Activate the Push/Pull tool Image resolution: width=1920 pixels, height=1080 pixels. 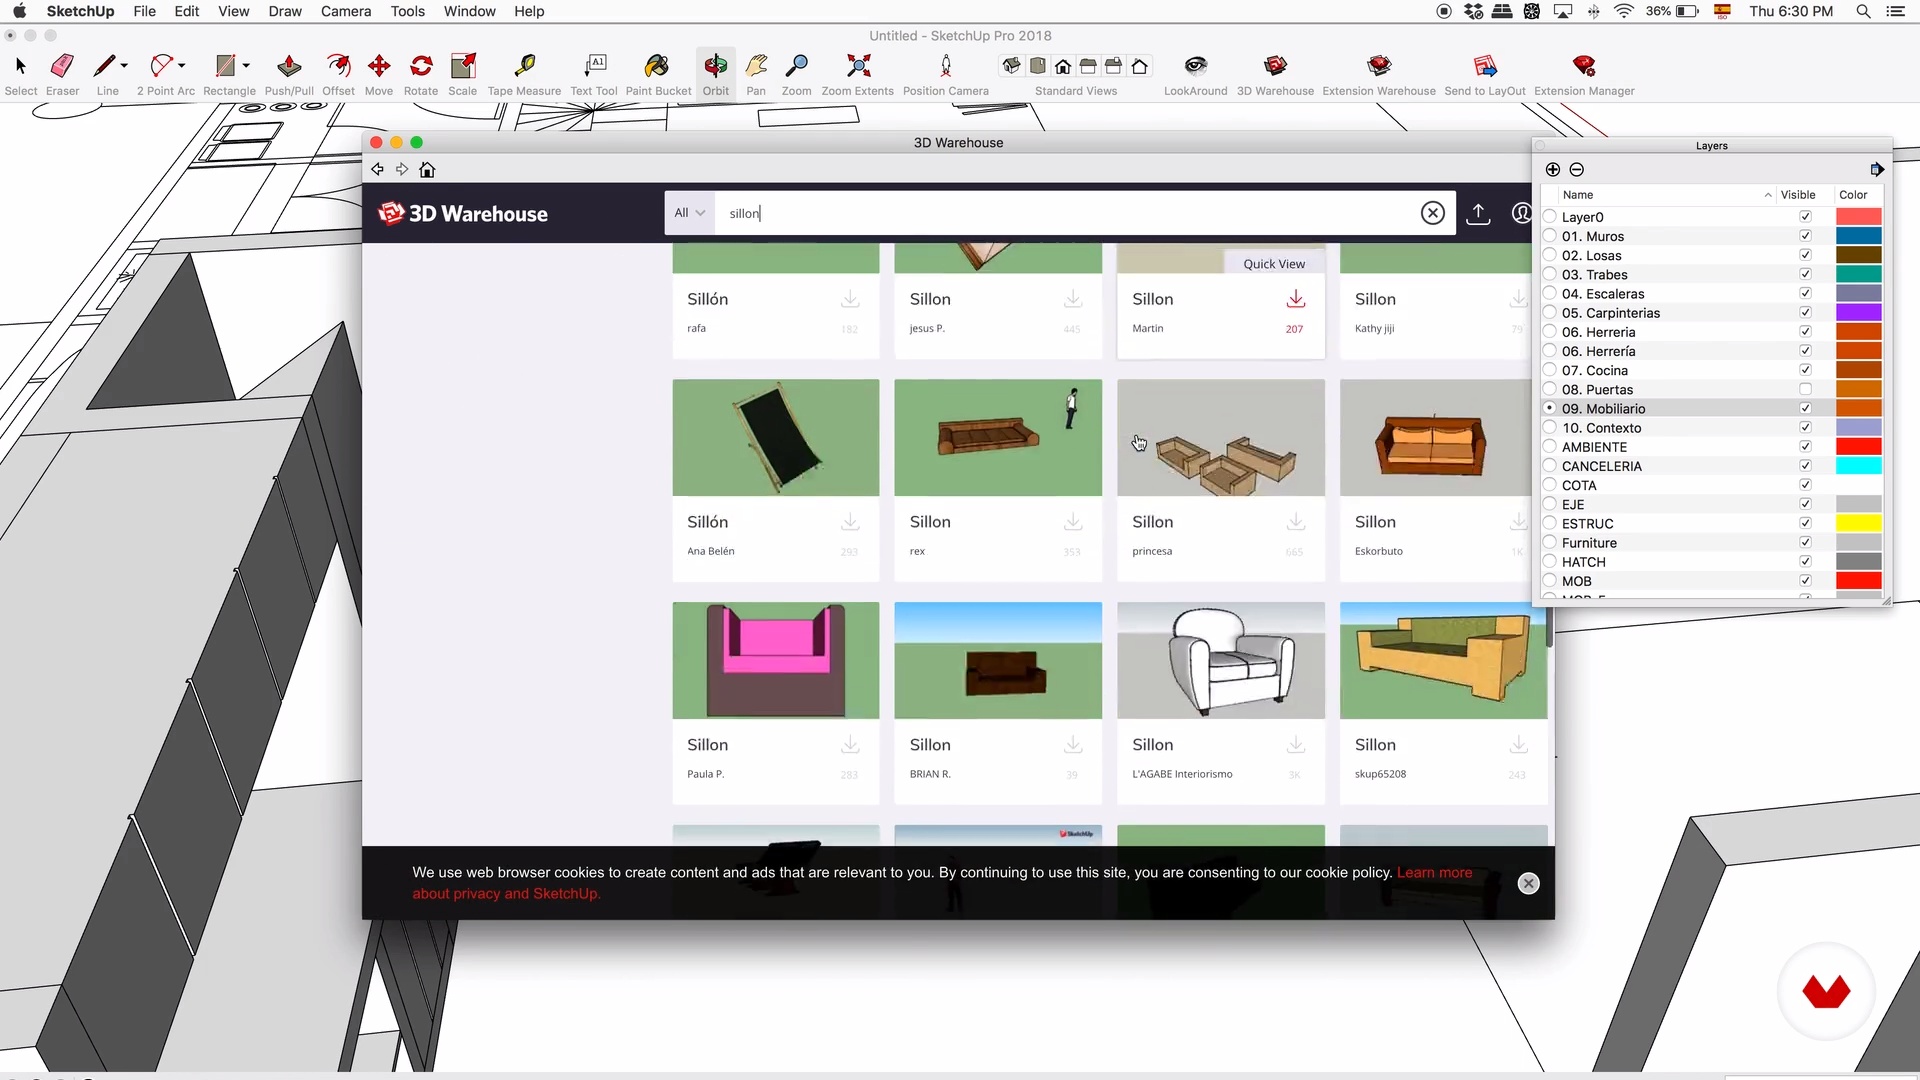pos(289,74)
